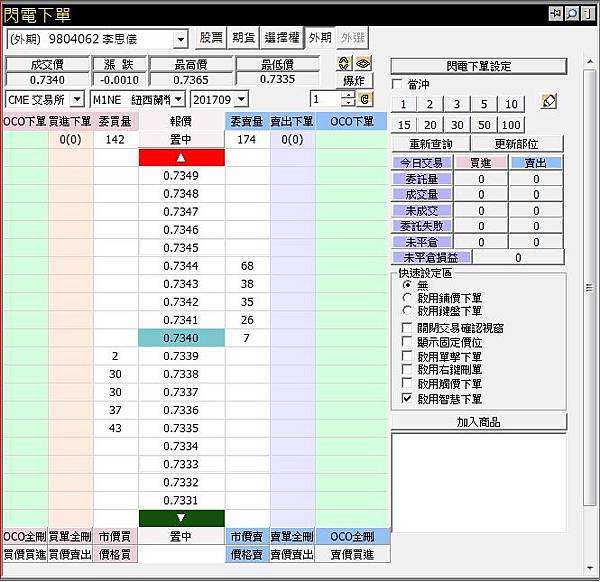Click the 賣價買進 button
The width and height of the screenshot is (600, 582).
click(x=352, y=554)
